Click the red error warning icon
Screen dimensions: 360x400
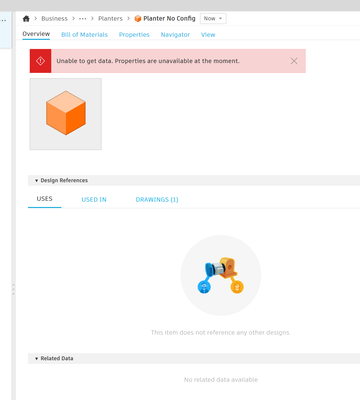[40, 61]
